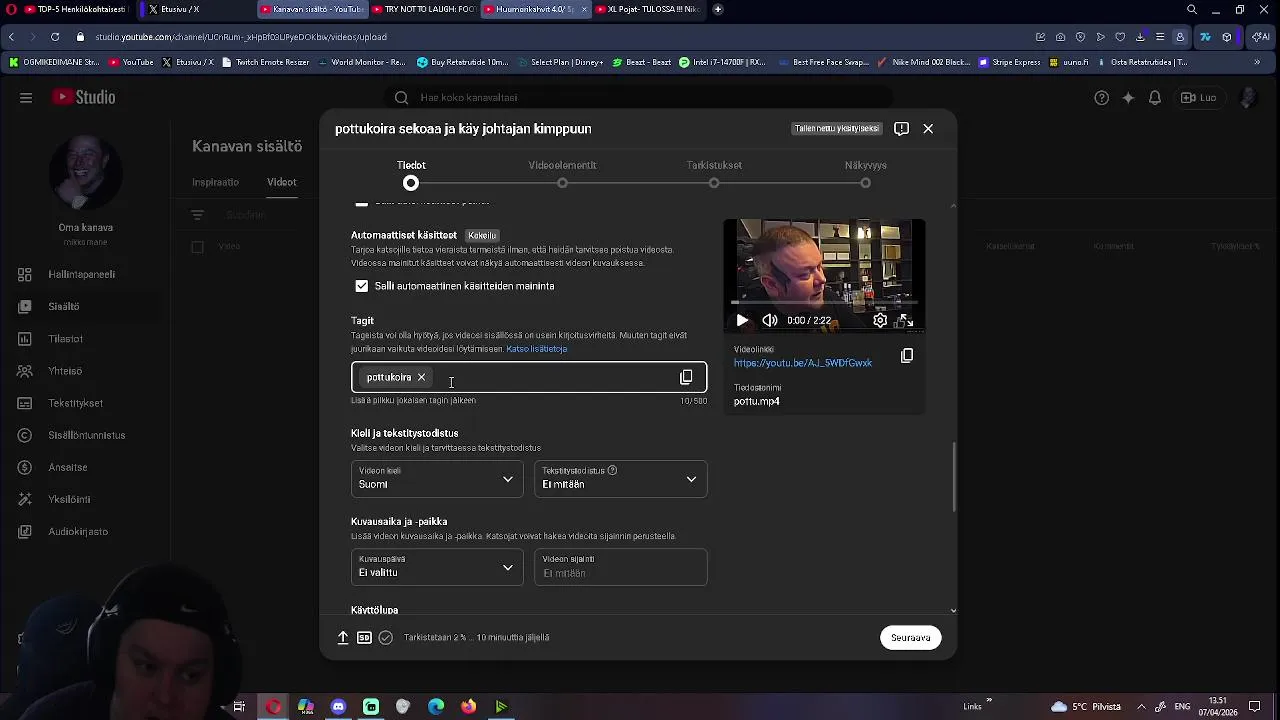Show hidden system tray icons
The width and height of the screenshot is (1280, 720).
pos(1141,707)
